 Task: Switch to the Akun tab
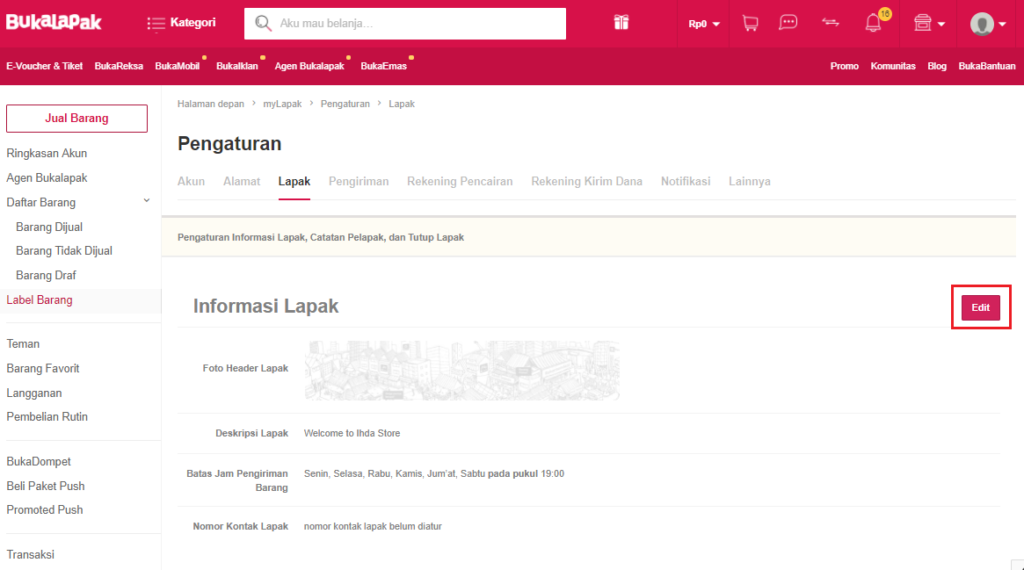coord(191,182)
